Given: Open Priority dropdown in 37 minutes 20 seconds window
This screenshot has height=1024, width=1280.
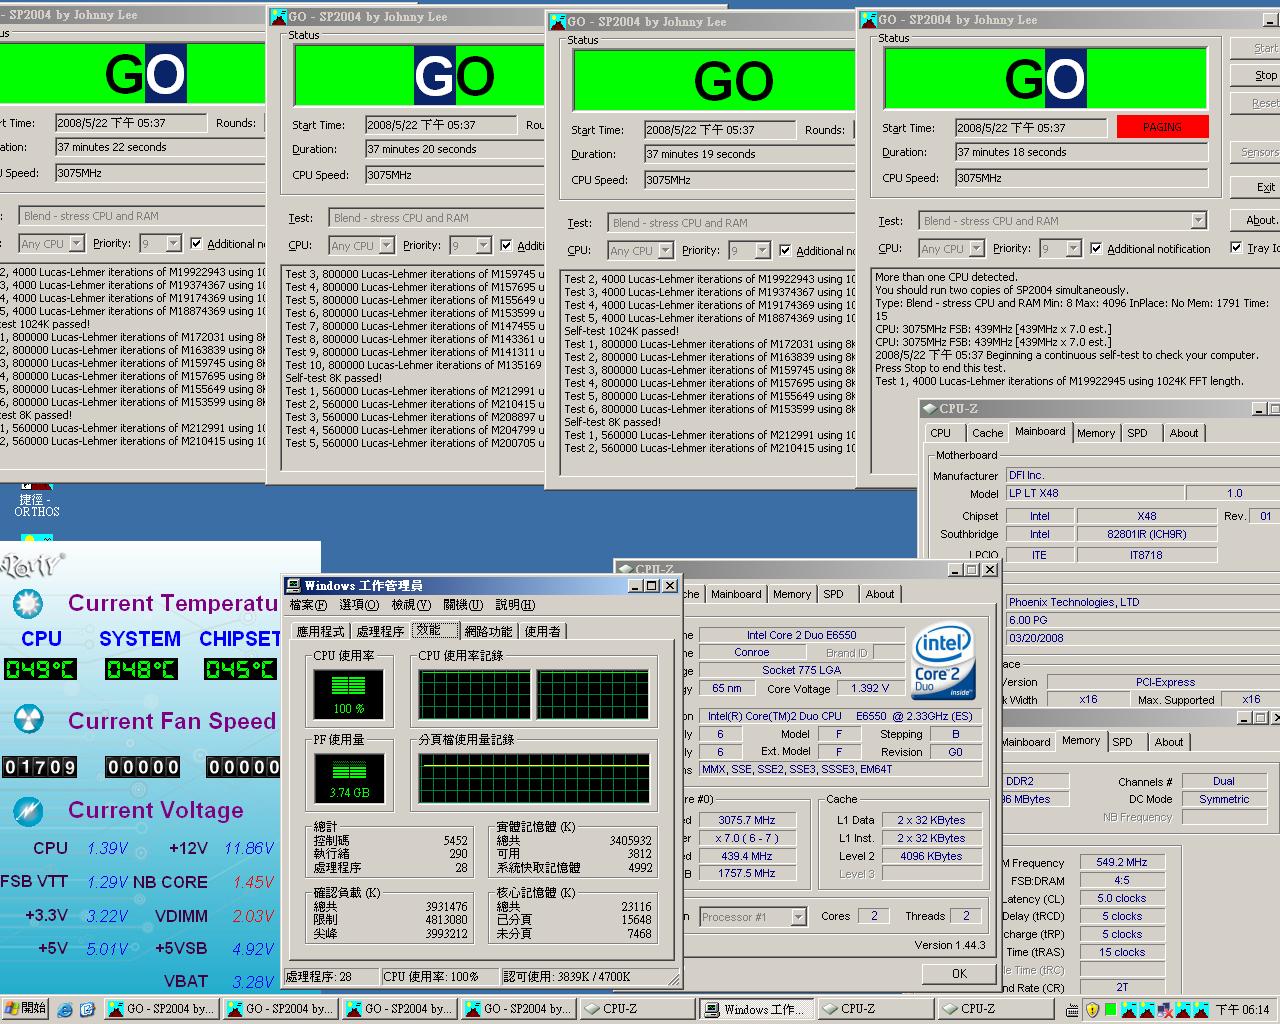Looking at the screenshot, I should click(484, 245).
